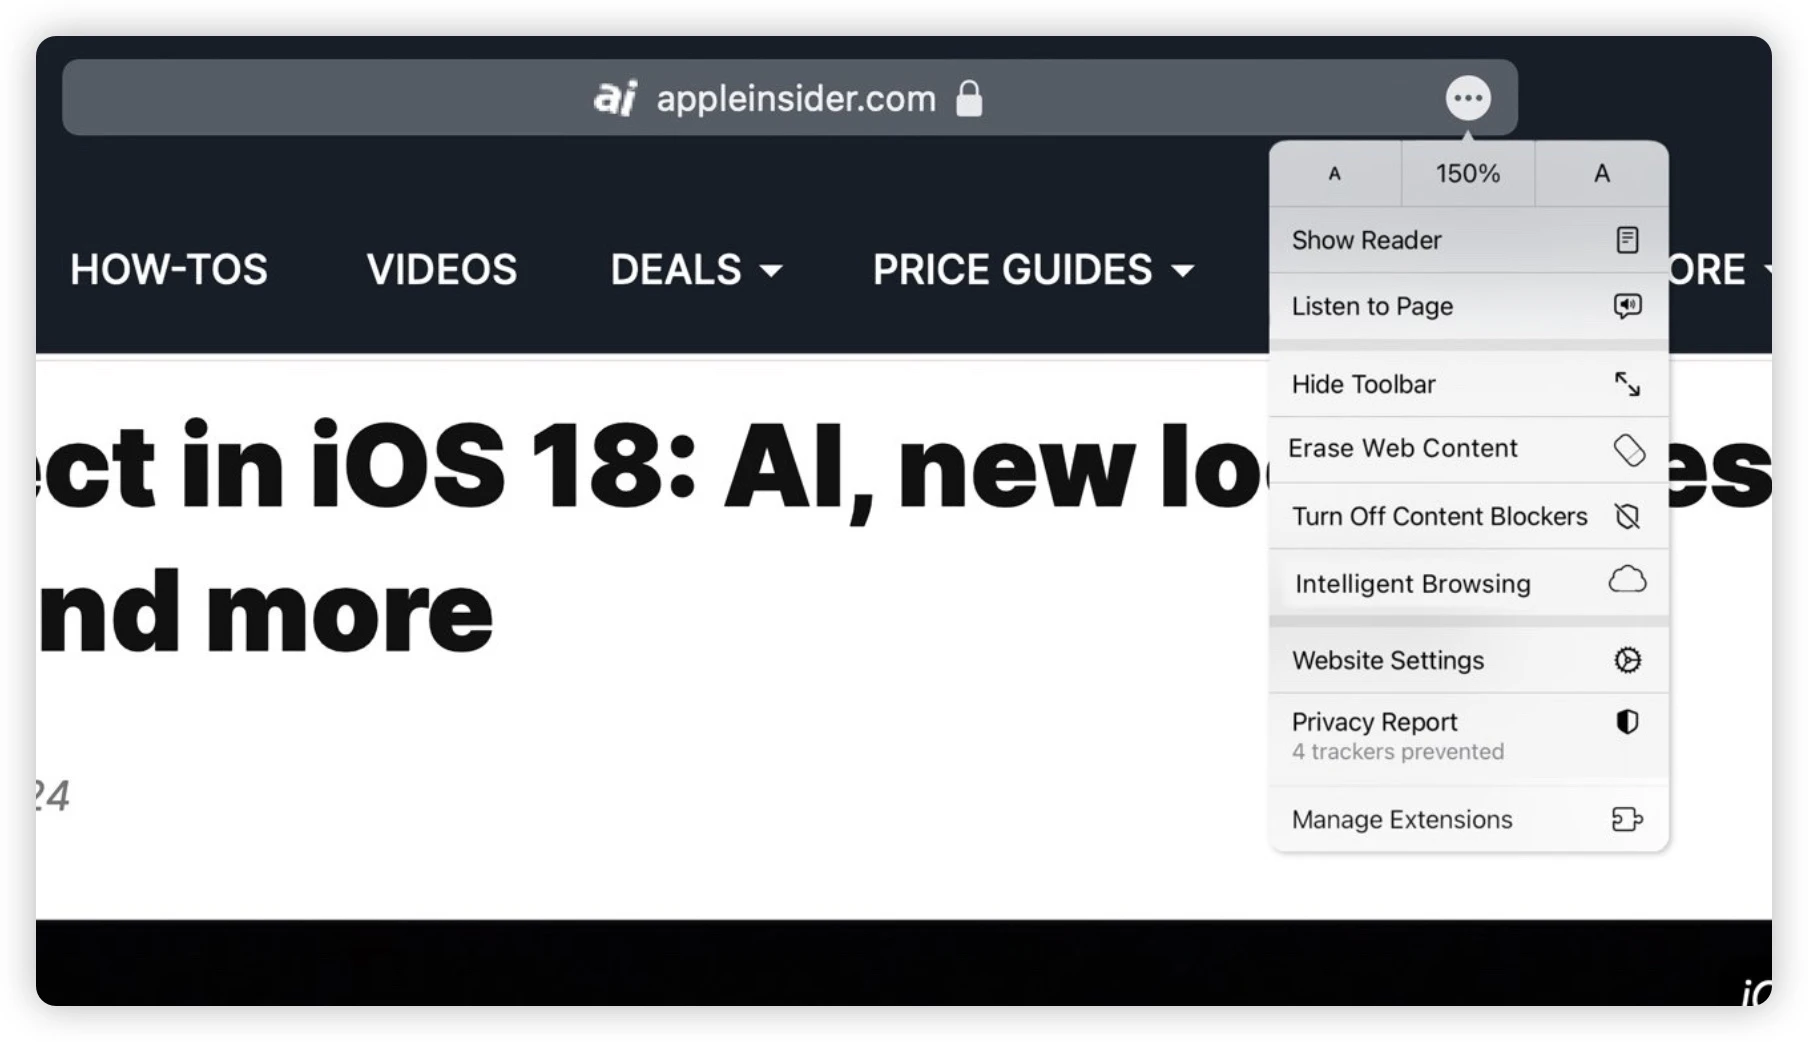Click the lock icon in the address bar
The width and height of the screenshot is (1808, 1042).
click(969, 98)
